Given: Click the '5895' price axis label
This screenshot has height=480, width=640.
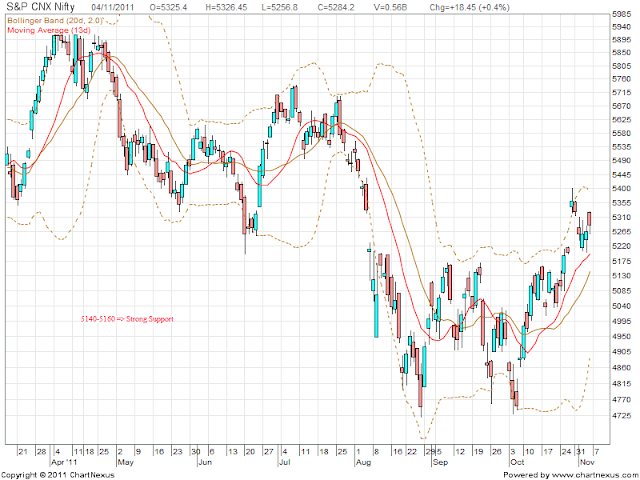Looking at the screenshot, I should 622,40.
